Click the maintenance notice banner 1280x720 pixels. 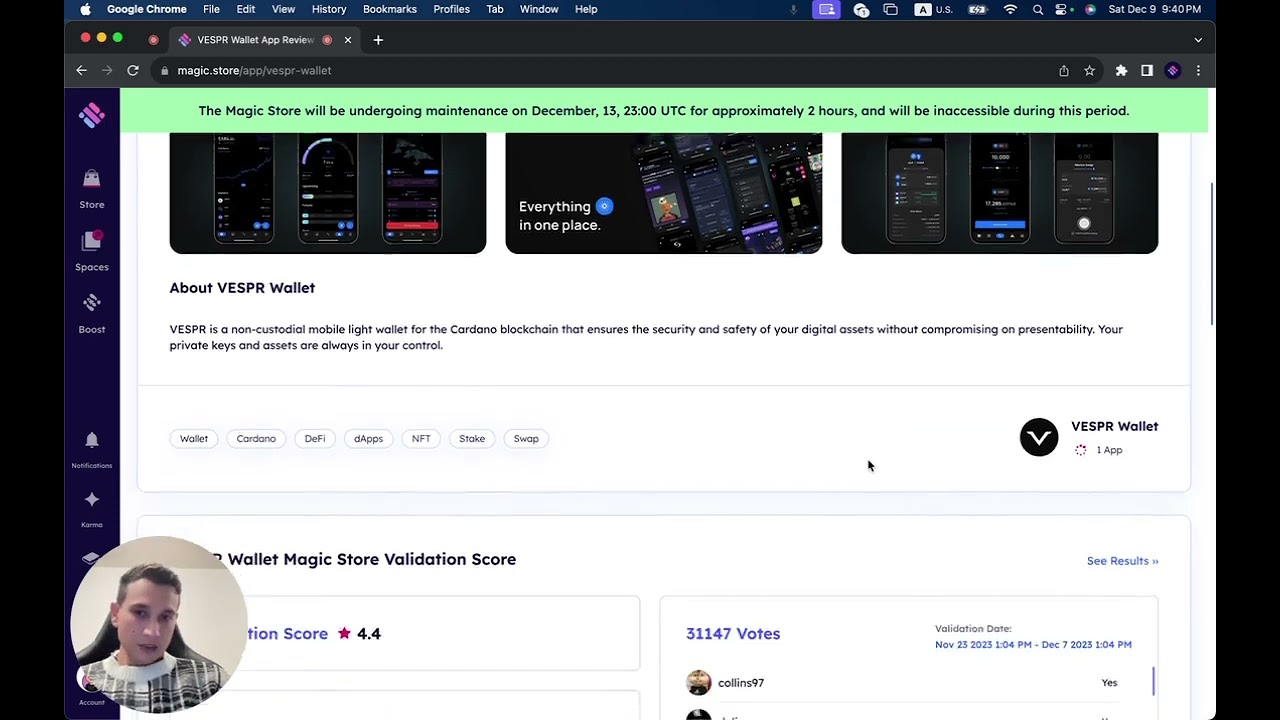664,110
